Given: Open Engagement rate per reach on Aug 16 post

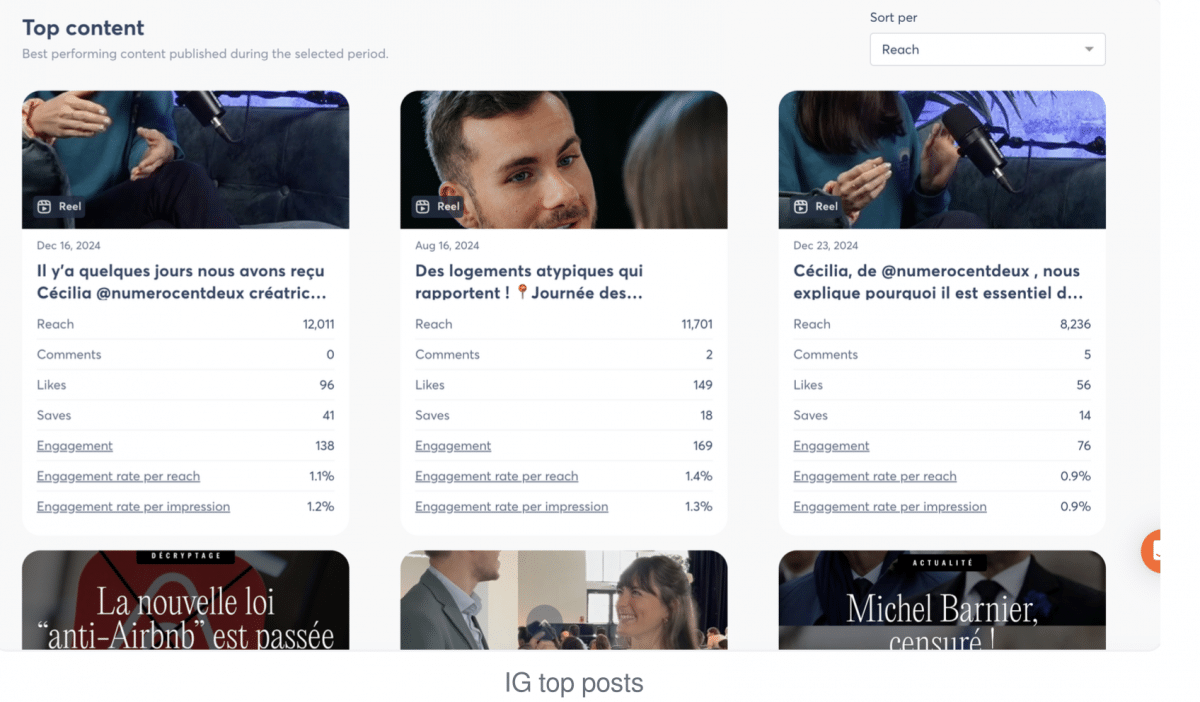Looking at the screenshot, I should 496,476.
